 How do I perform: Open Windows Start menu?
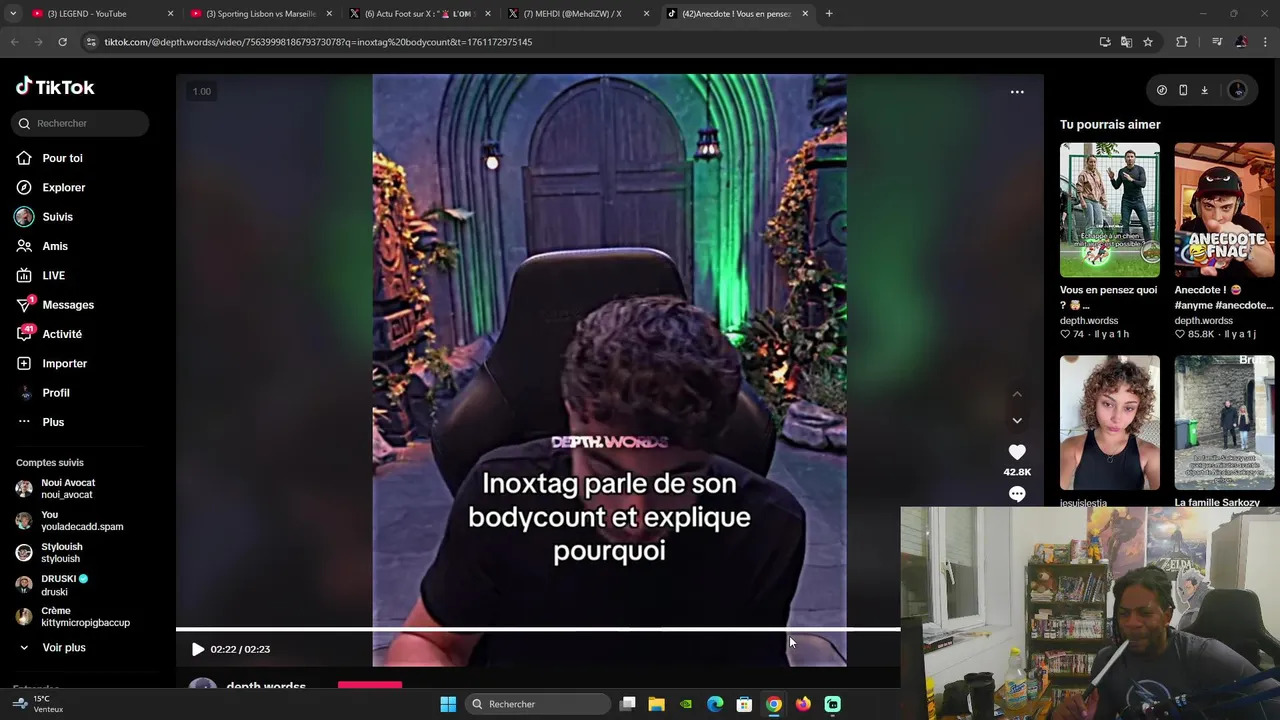(x=448, y=704)
